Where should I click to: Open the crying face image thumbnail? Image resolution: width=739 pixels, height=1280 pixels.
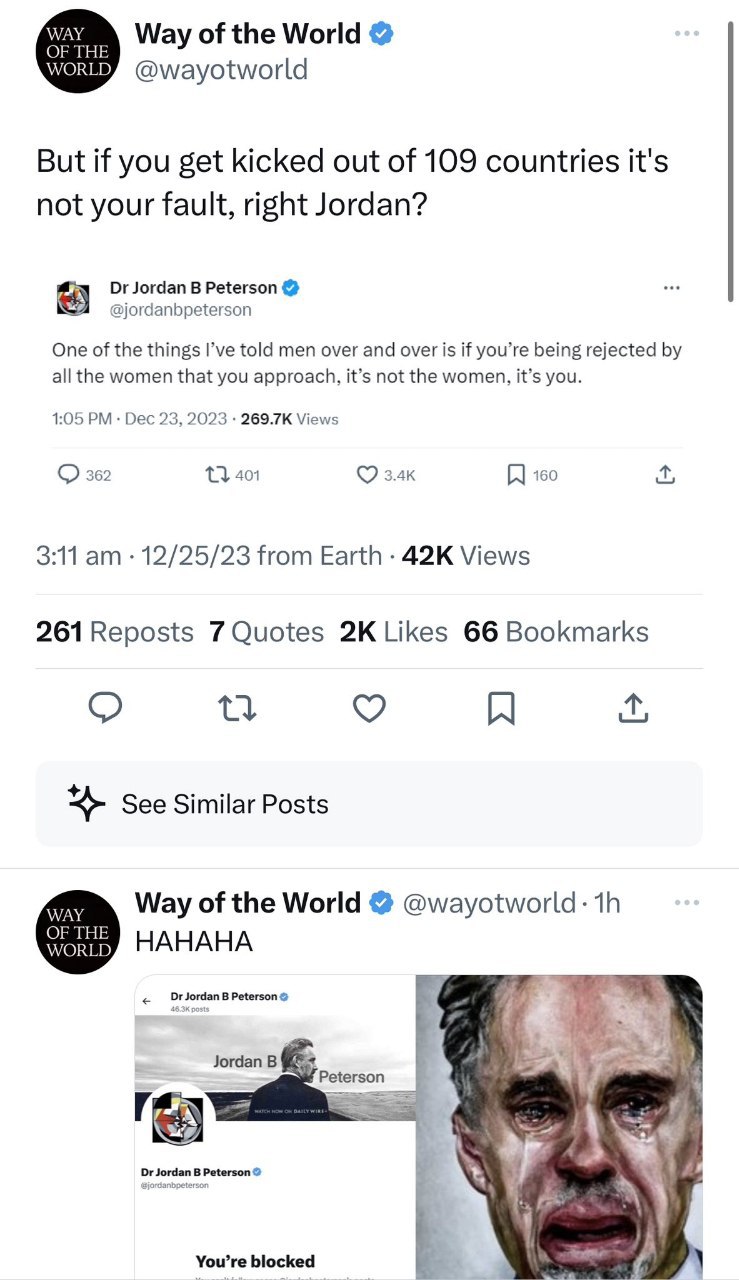[559, 1126]
